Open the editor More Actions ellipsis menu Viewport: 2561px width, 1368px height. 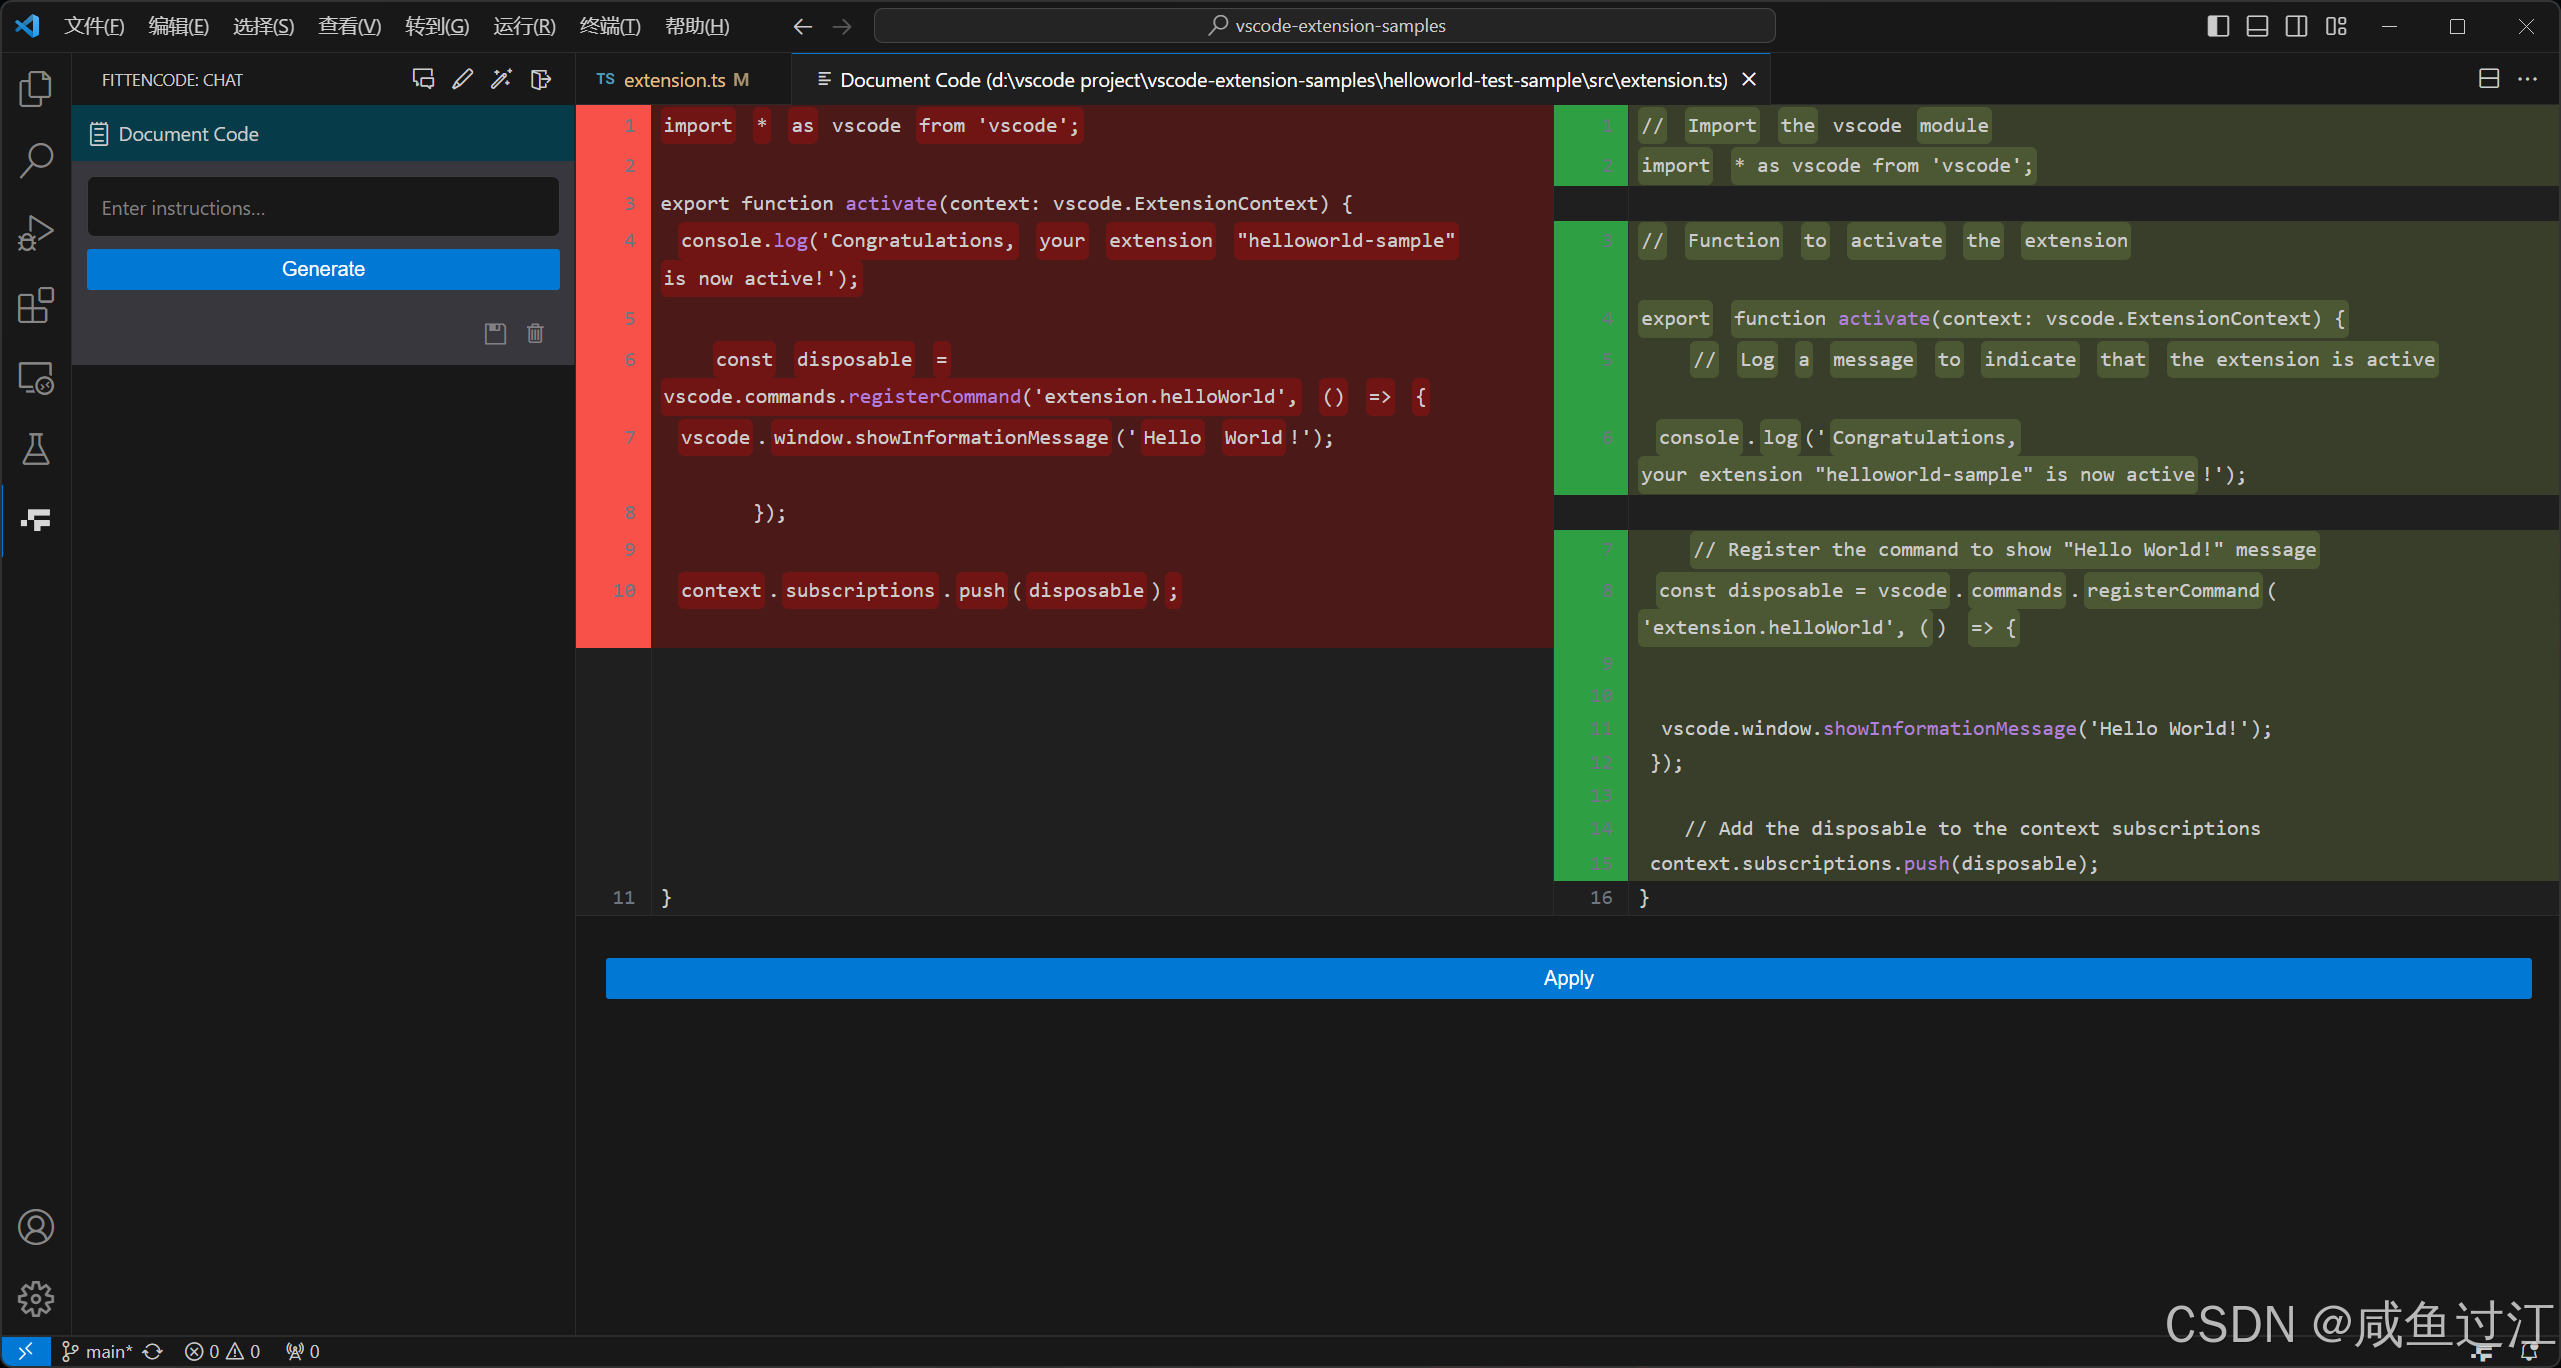pos(2528,79)
